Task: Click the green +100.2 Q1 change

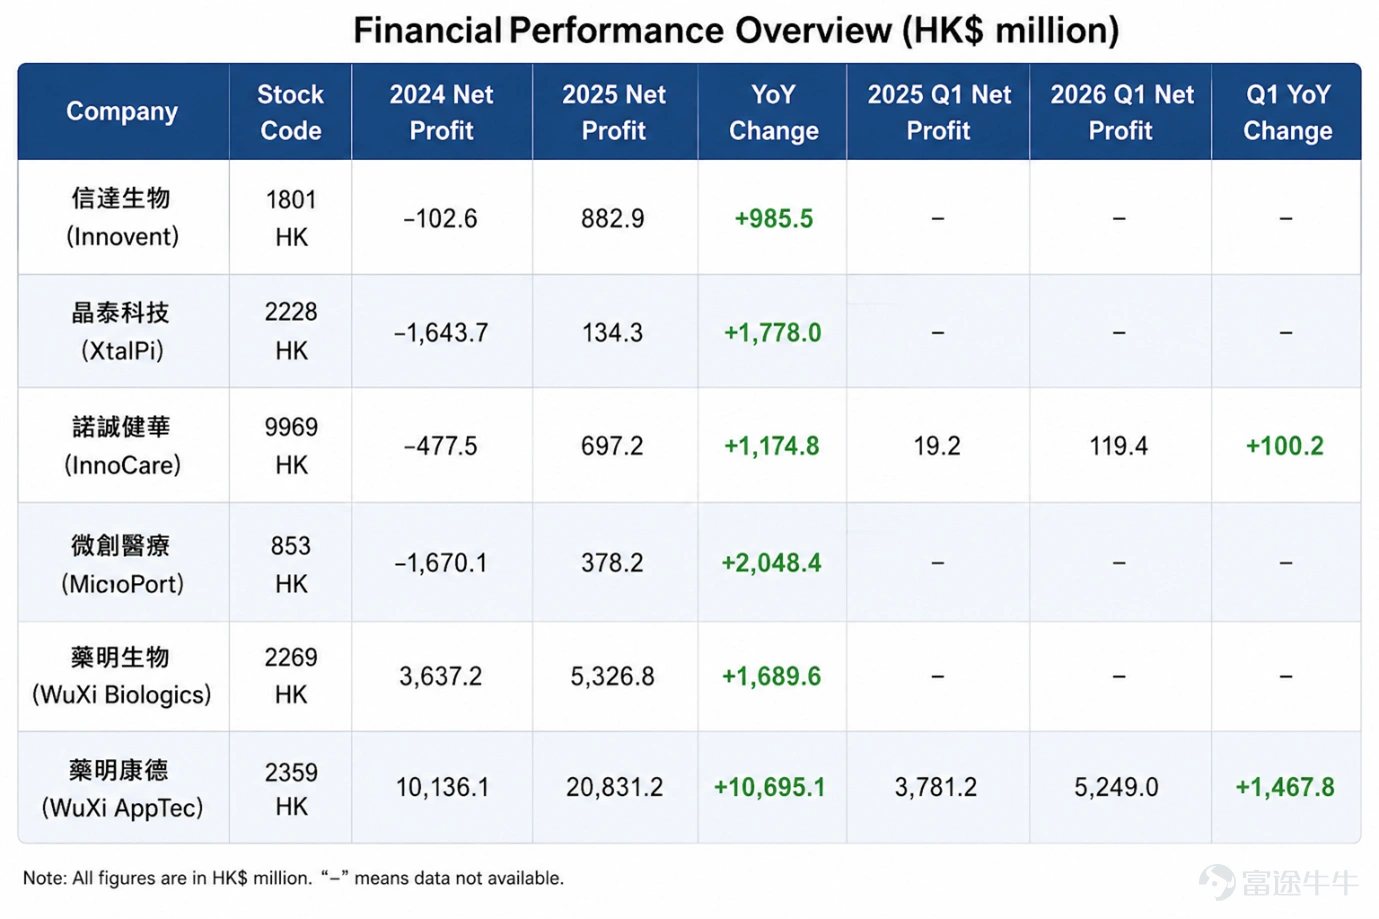Action: [1285, 445]
